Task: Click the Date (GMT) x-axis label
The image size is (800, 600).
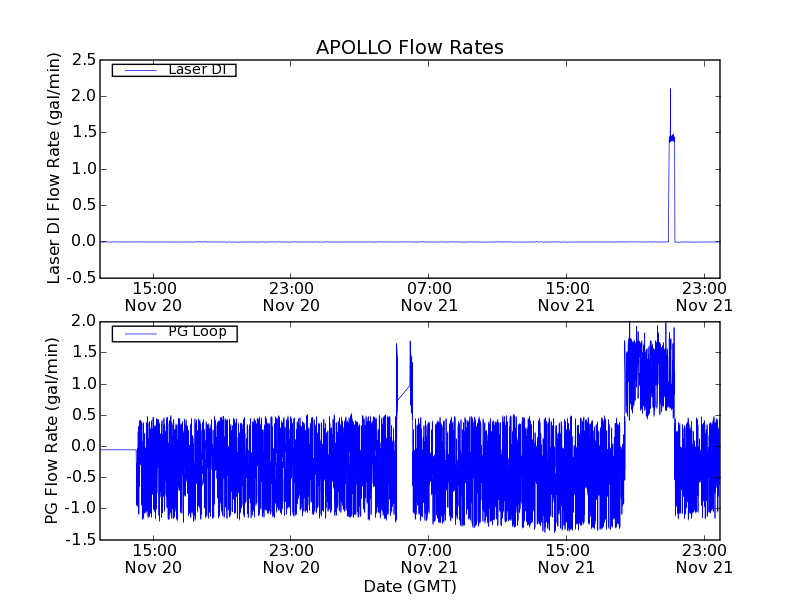Action: pyautogui.click(x=409, y=586)
